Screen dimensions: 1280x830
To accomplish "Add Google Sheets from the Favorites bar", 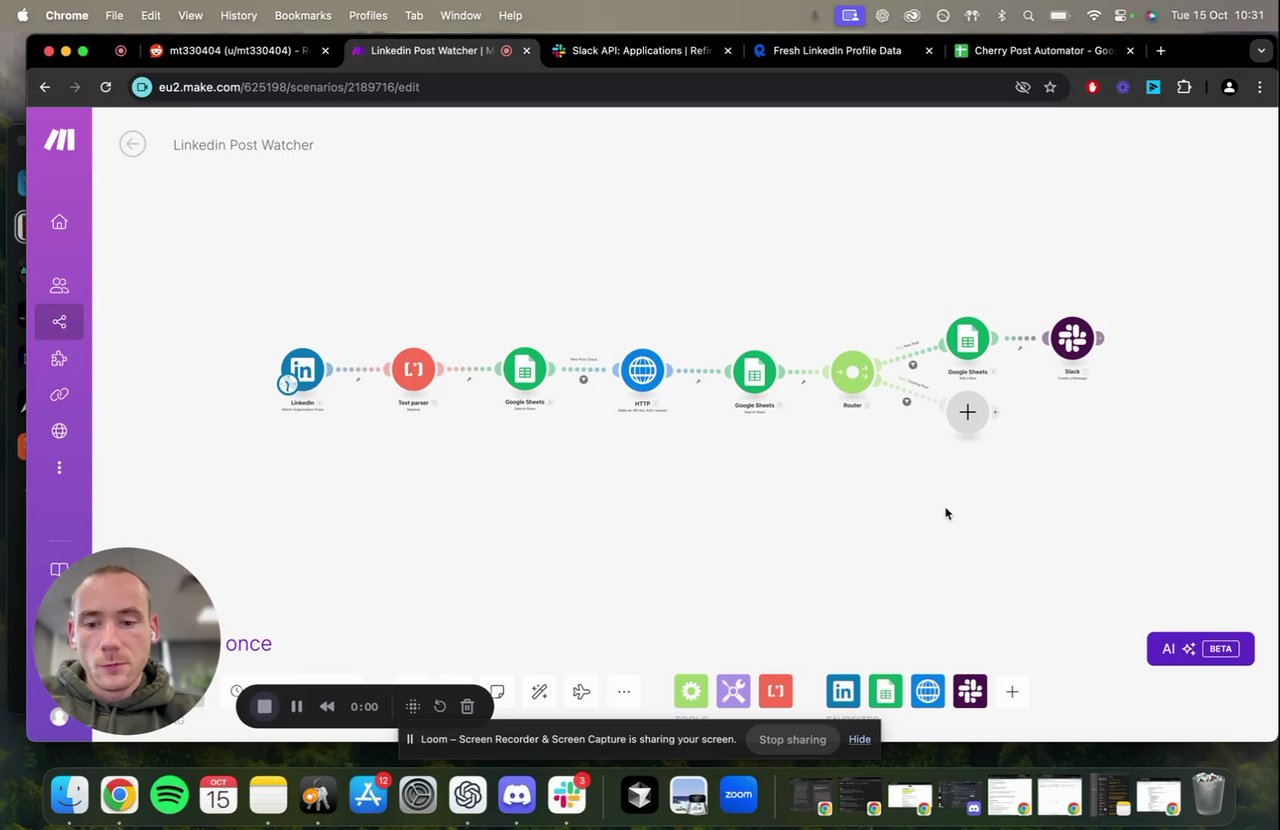I will [885, 691].
